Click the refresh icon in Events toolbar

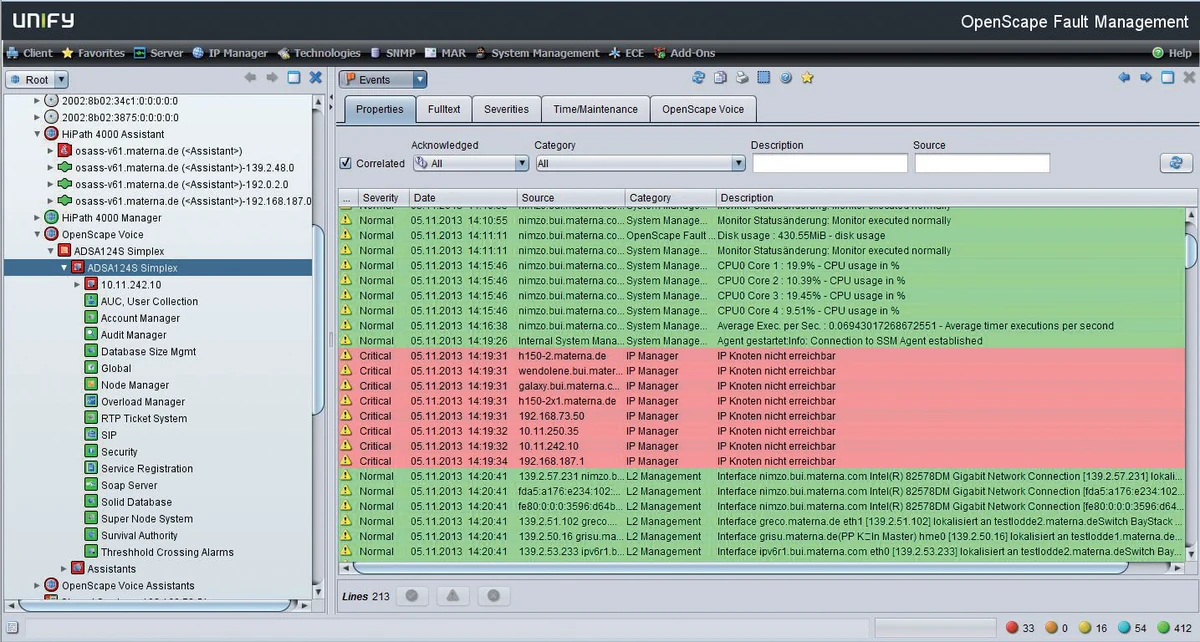coord(698,78)
